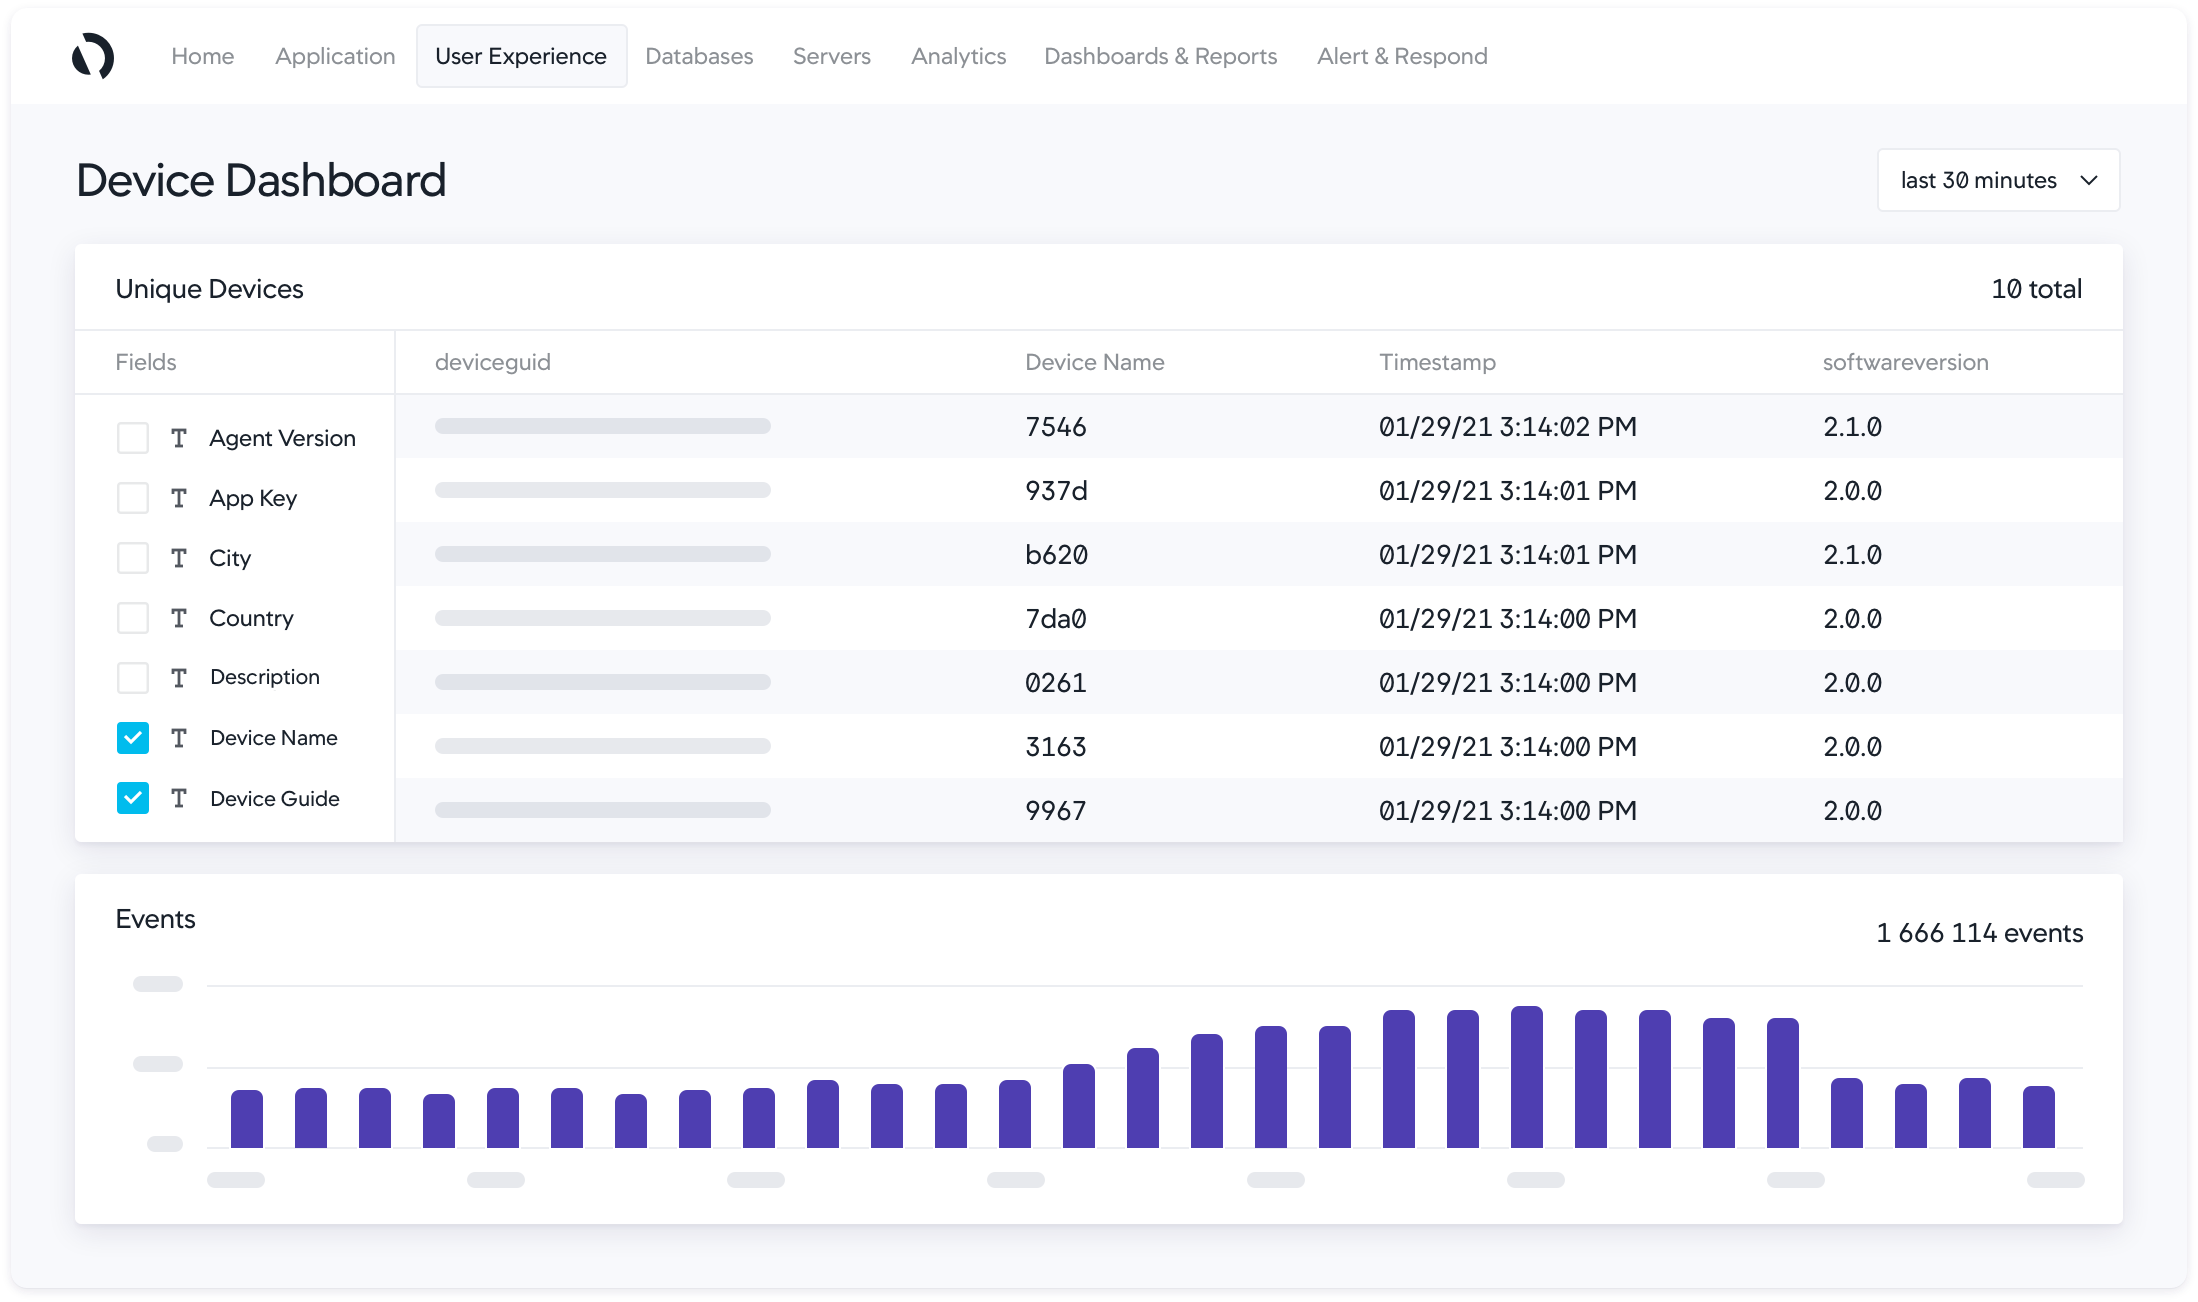Click the 10 total devices count
Image resolution: width=2198 pixels, height=1302 pixels.
[x=2036, y=289]
